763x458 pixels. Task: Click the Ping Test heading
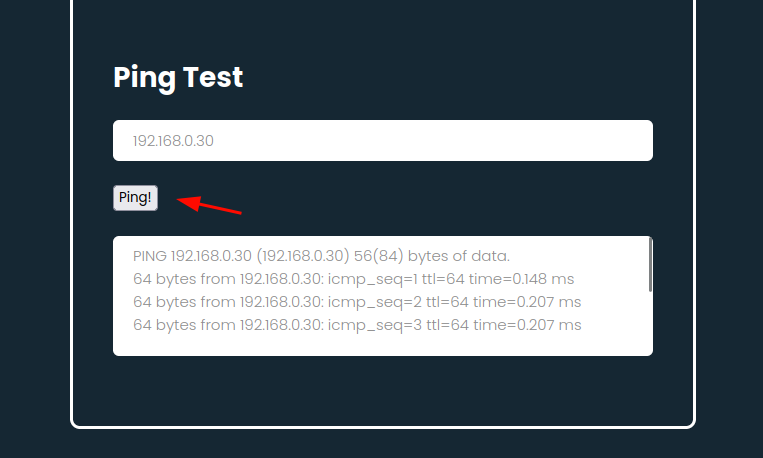178,77
